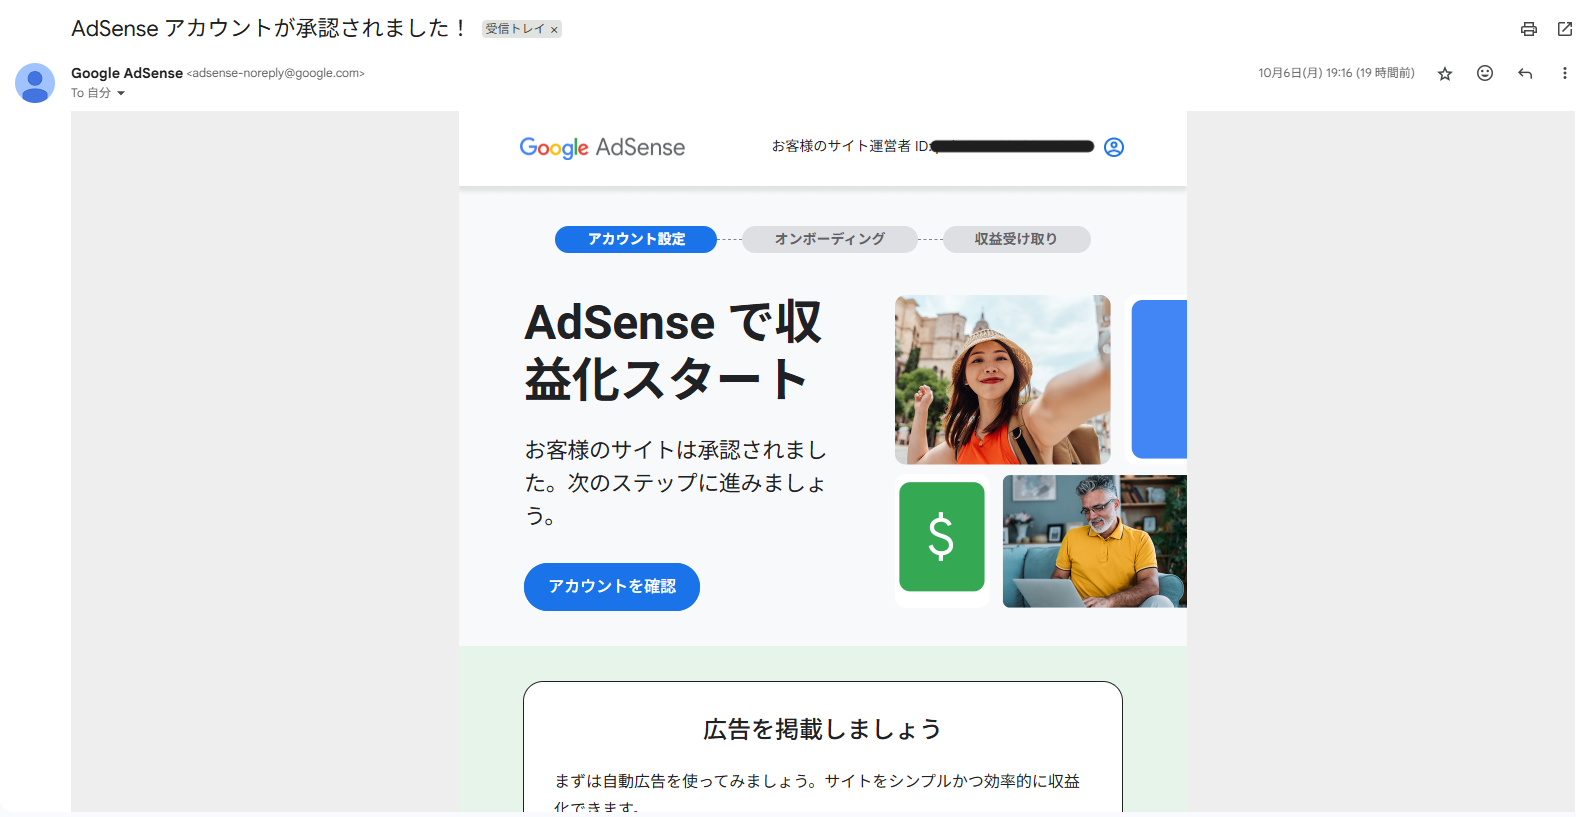Click the アカウントを確認 button
Viewport: 1576px width, 817px height.
[x=611, y=586]
